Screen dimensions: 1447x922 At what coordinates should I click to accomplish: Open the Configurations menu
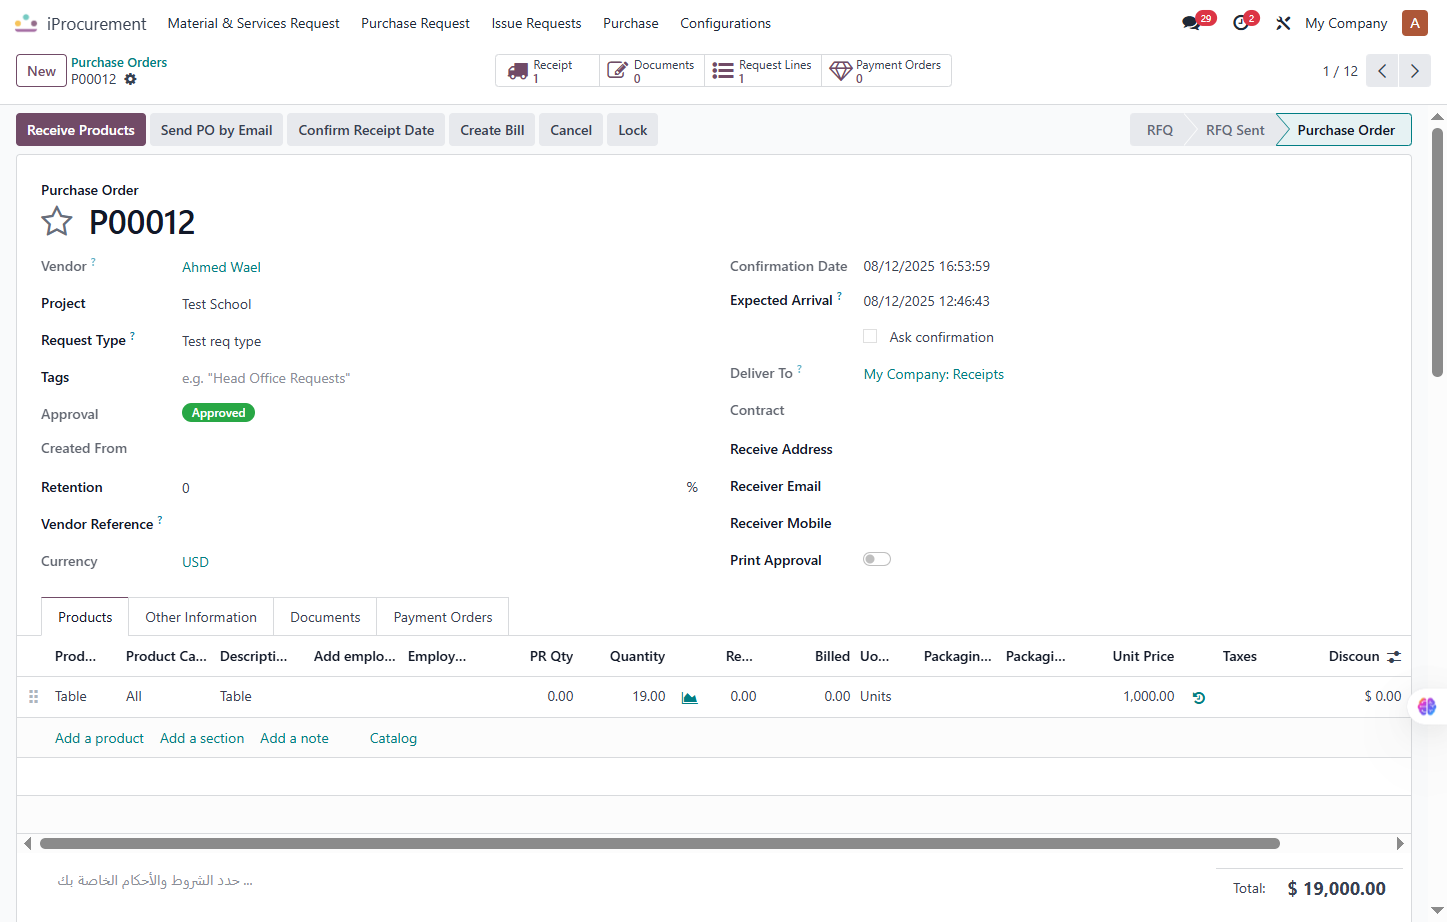tap(725, 23)
